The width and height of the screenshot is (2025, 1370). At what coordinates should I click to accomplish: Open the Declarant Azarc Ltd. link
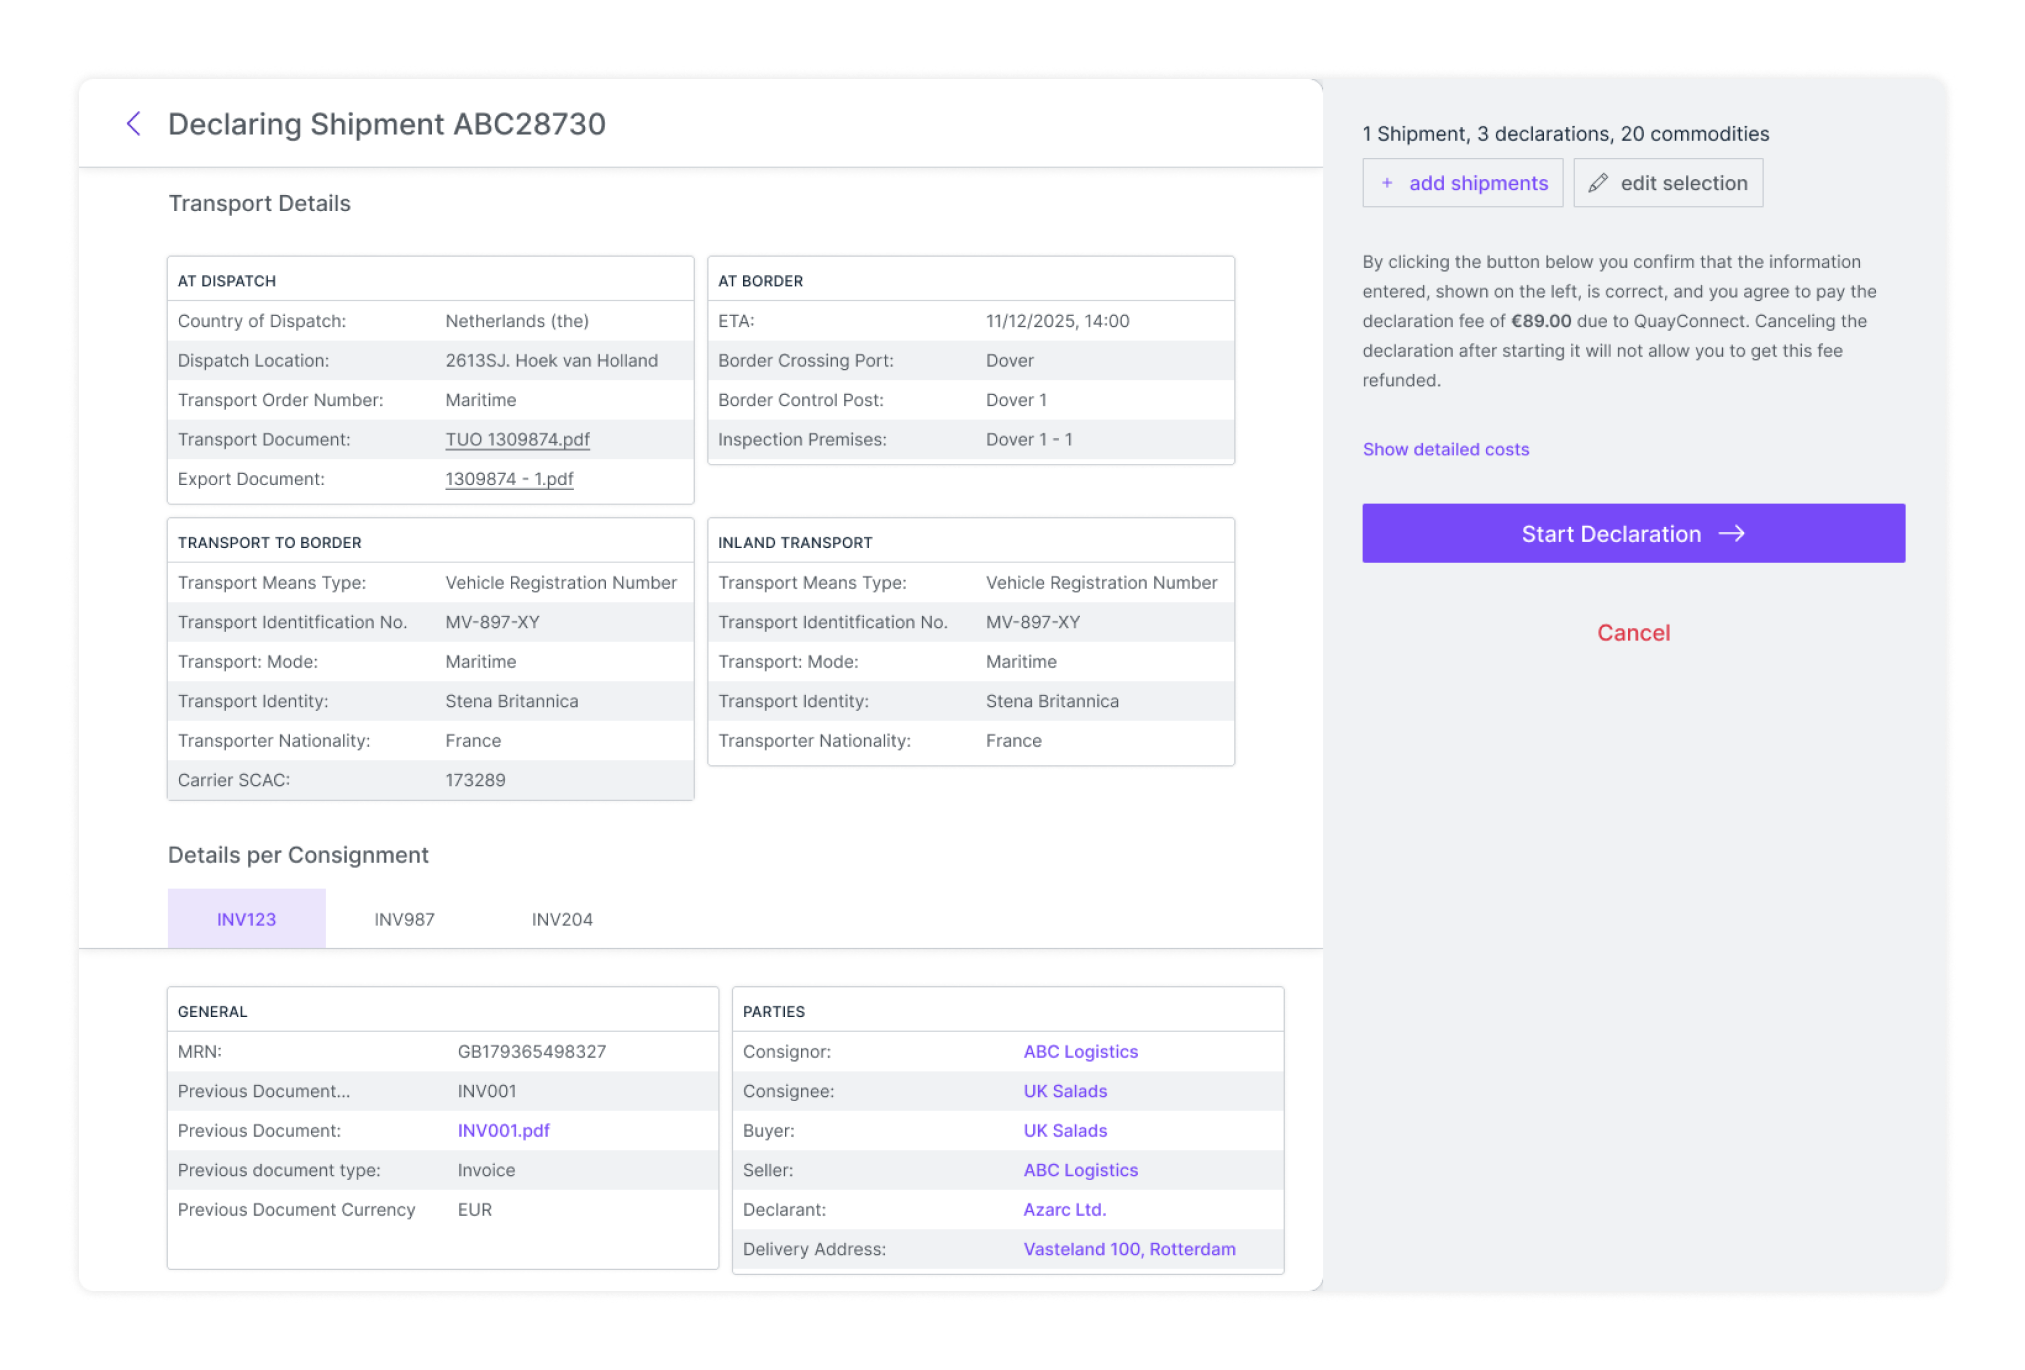tap(1064, 1210)
